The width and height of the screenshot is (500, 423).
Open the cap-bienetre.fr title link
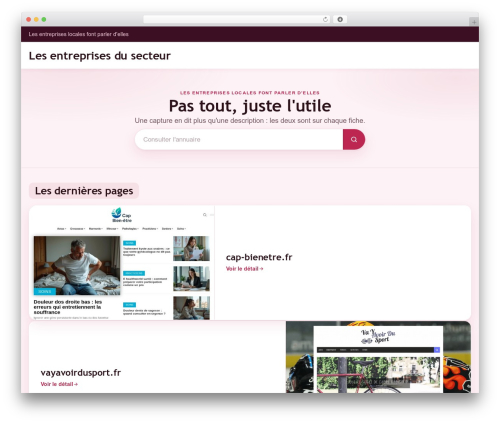pos(259,257)
